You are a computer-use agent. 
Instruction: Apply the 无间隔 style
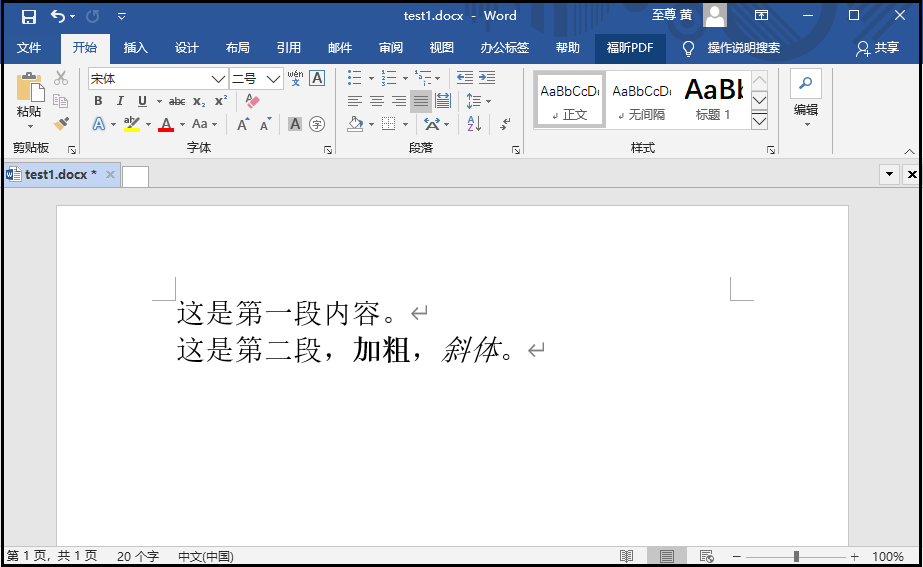tap(642, 101)
